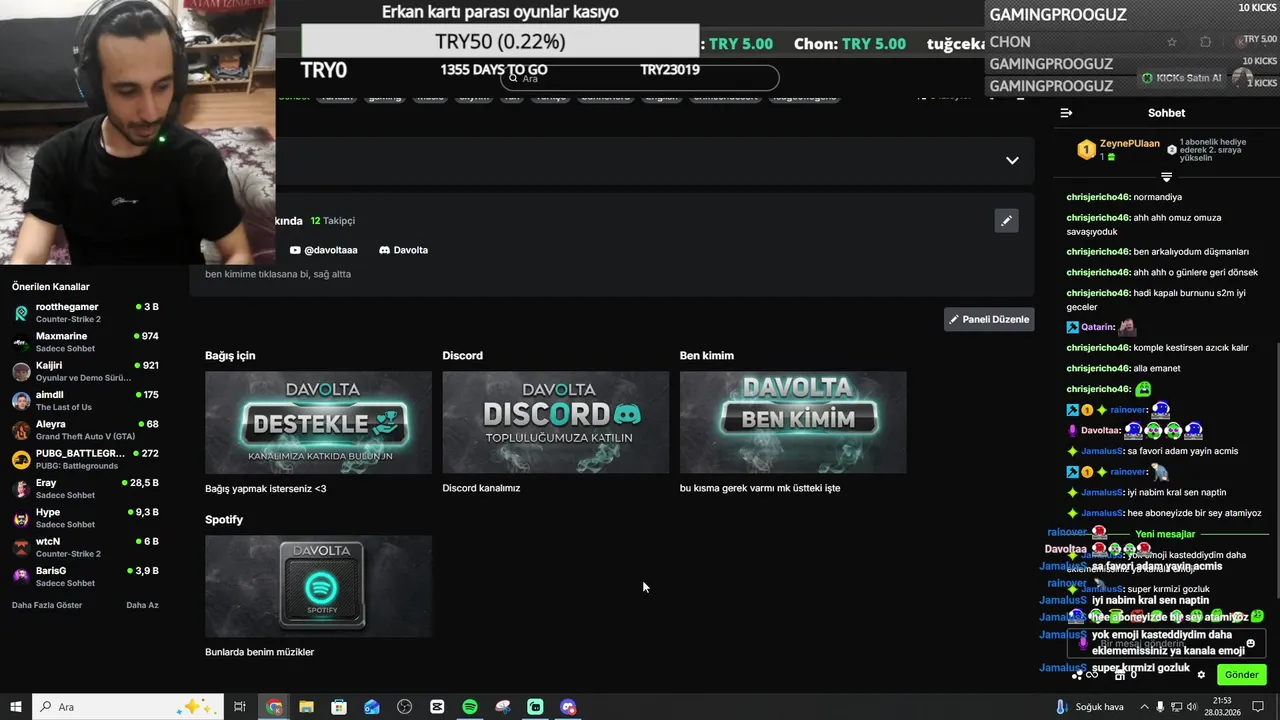Click the text Bağış yapmak isterseniz <3

266,489
